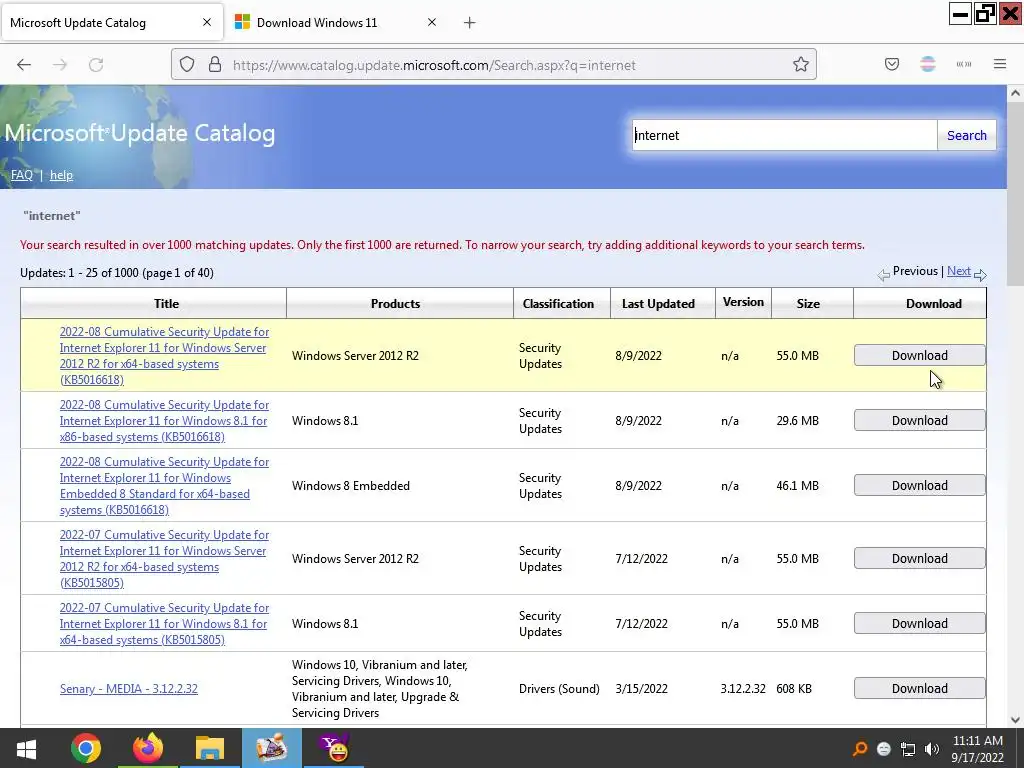Open Firefox from the taskbar
1024x768 pixels.
[148, 748]
